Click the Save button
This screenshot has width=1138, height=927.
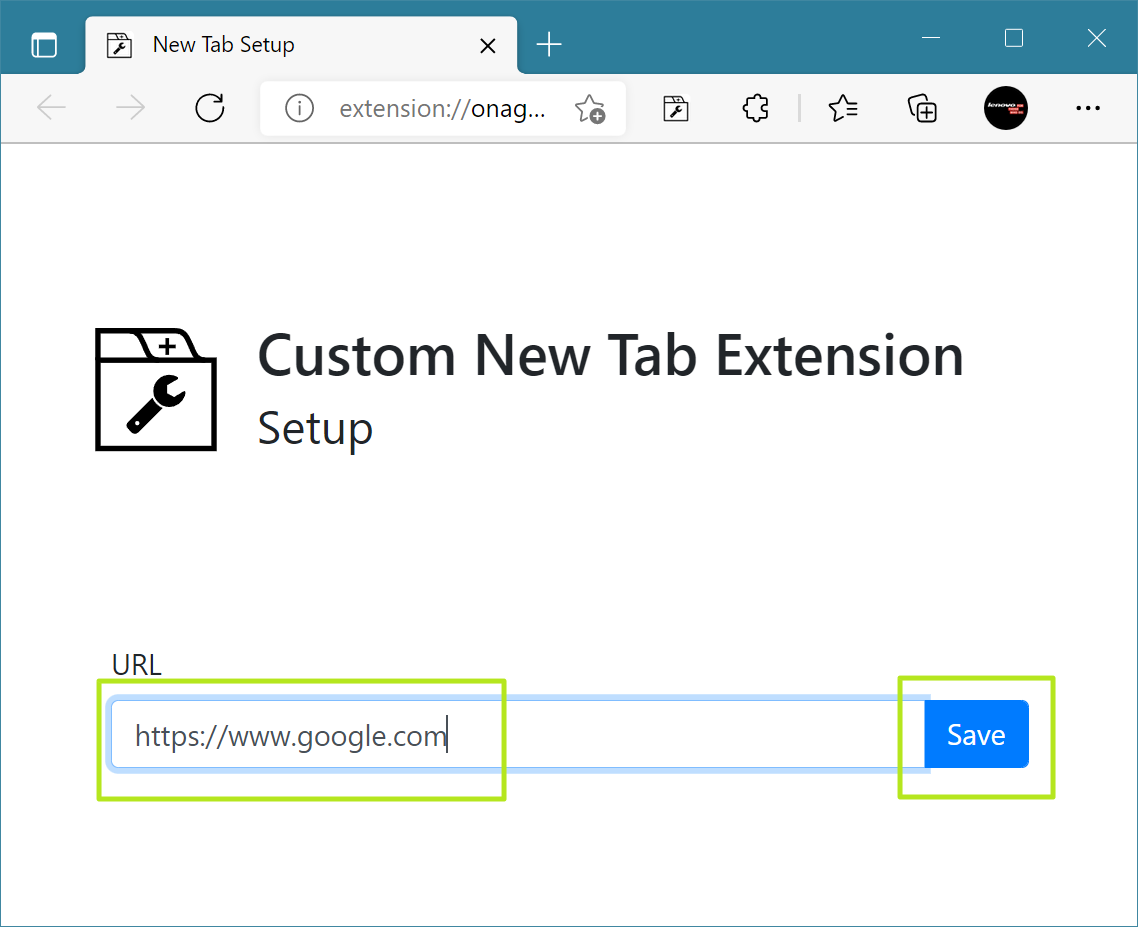click(976, 734)
